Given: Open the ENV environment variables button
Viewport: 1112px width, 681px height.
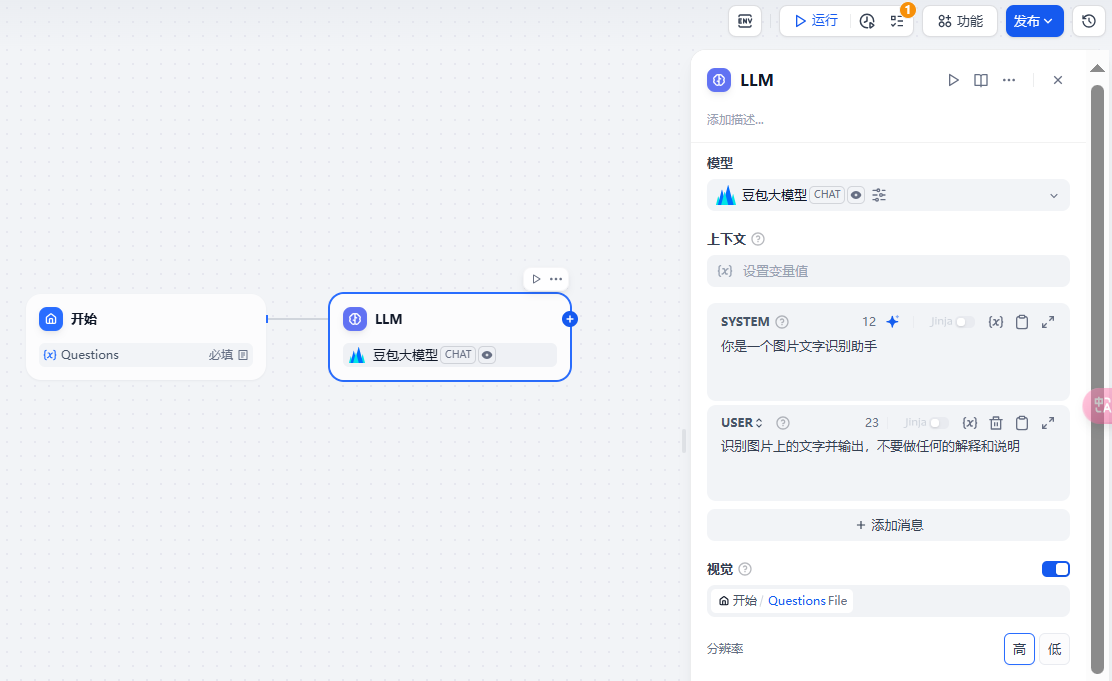Looking at the screenshot, I should pos(745,21).
